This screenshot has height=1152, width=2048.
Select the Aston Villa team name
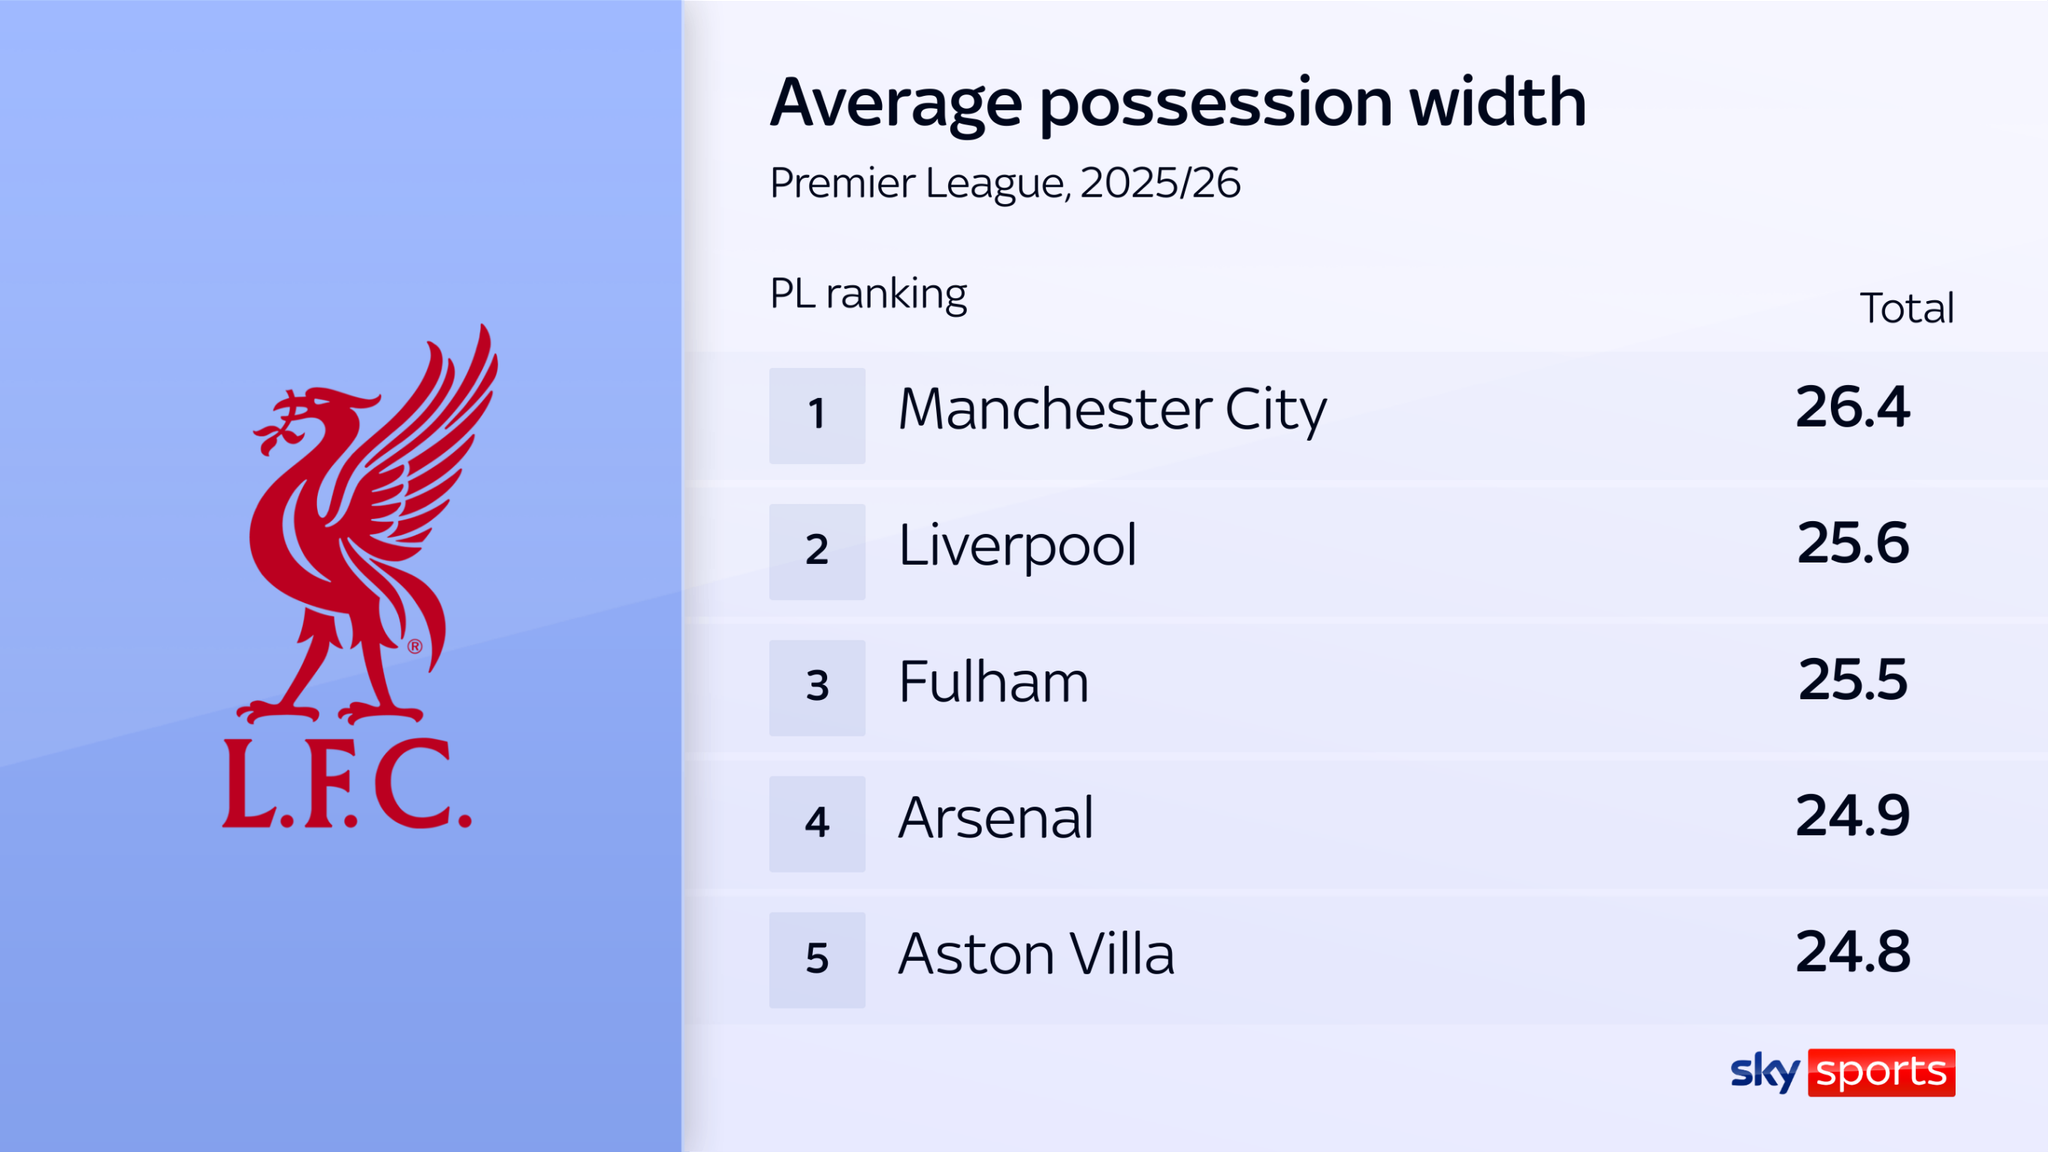[1036, 954]
